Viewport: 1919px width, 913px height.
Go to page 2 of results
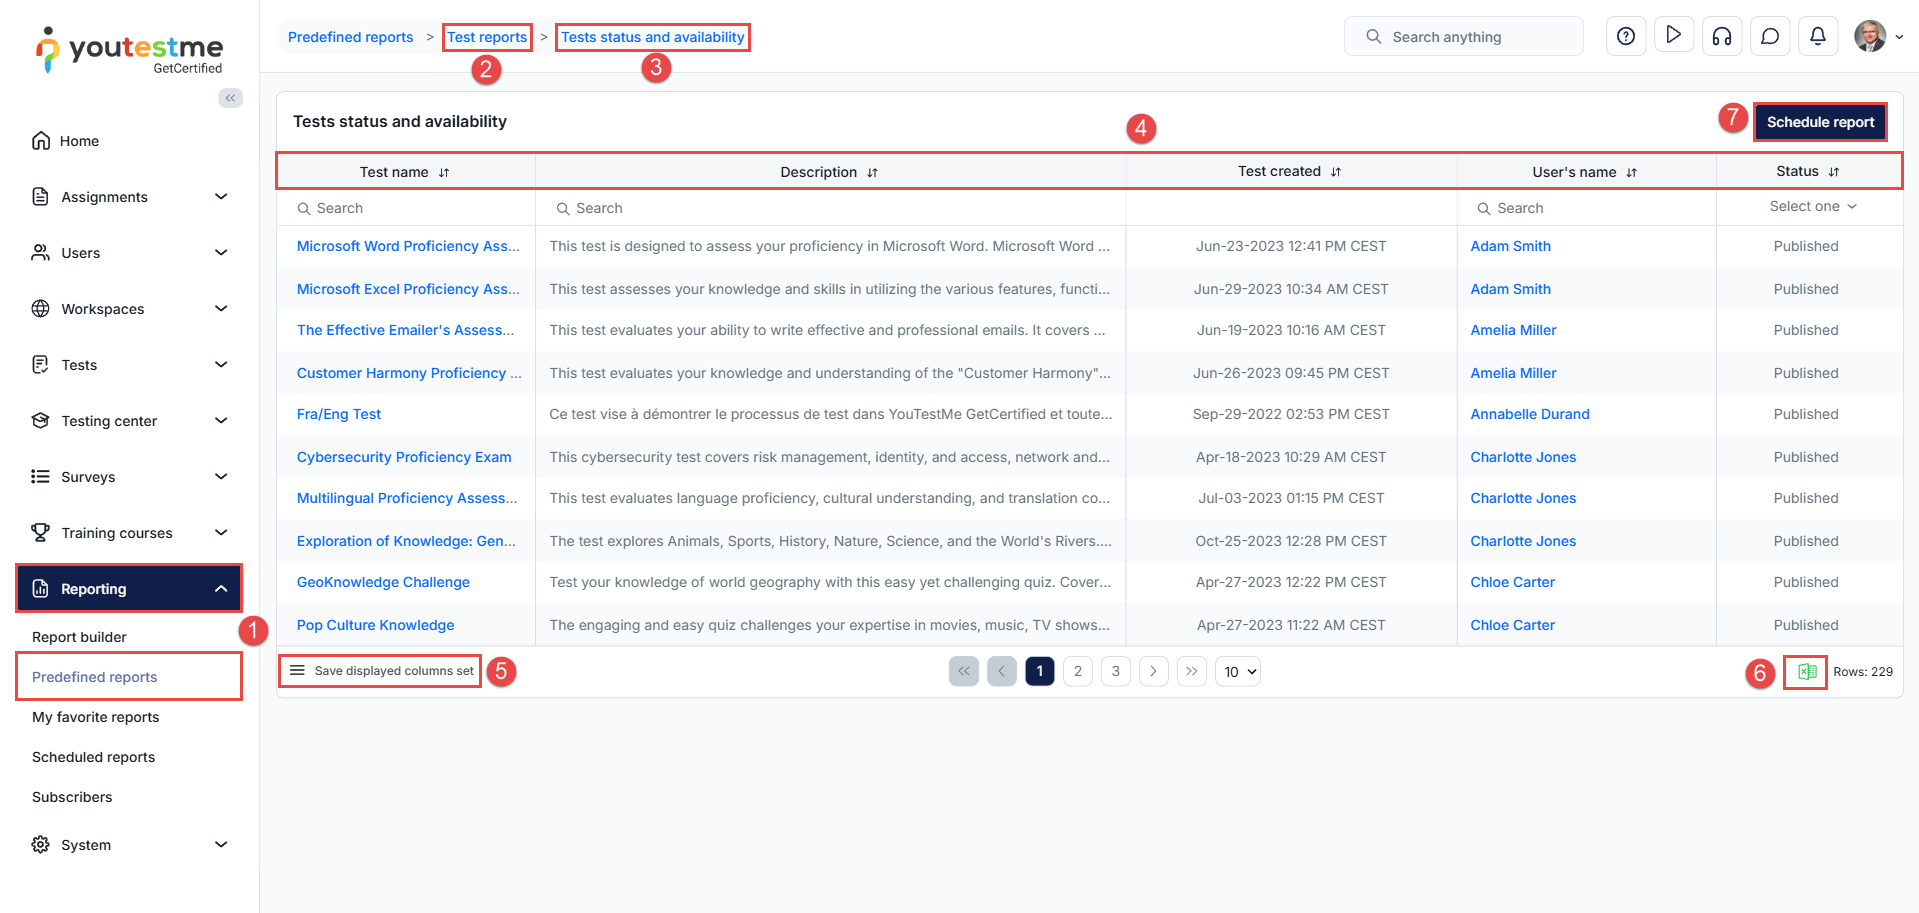[x=1077, y=672]
